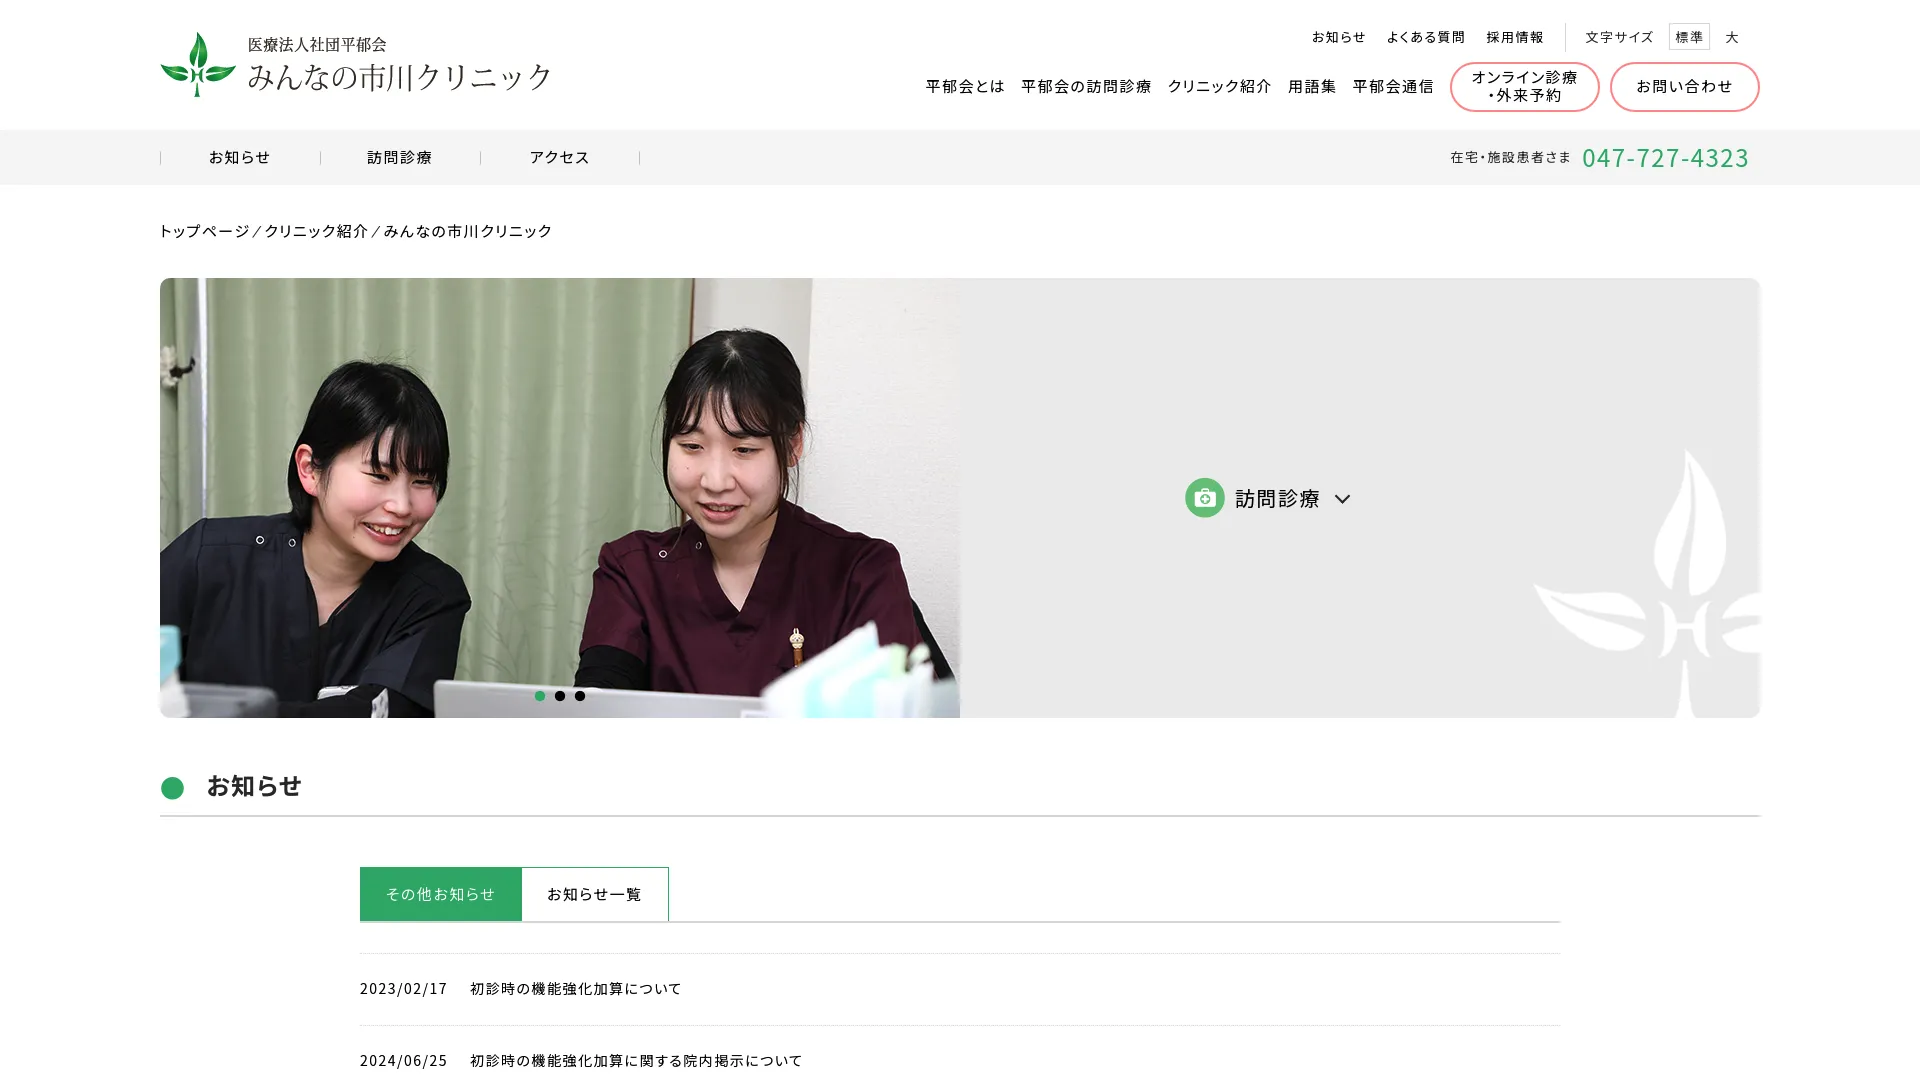Click the date 2024/06/25

click(404, 1060)
